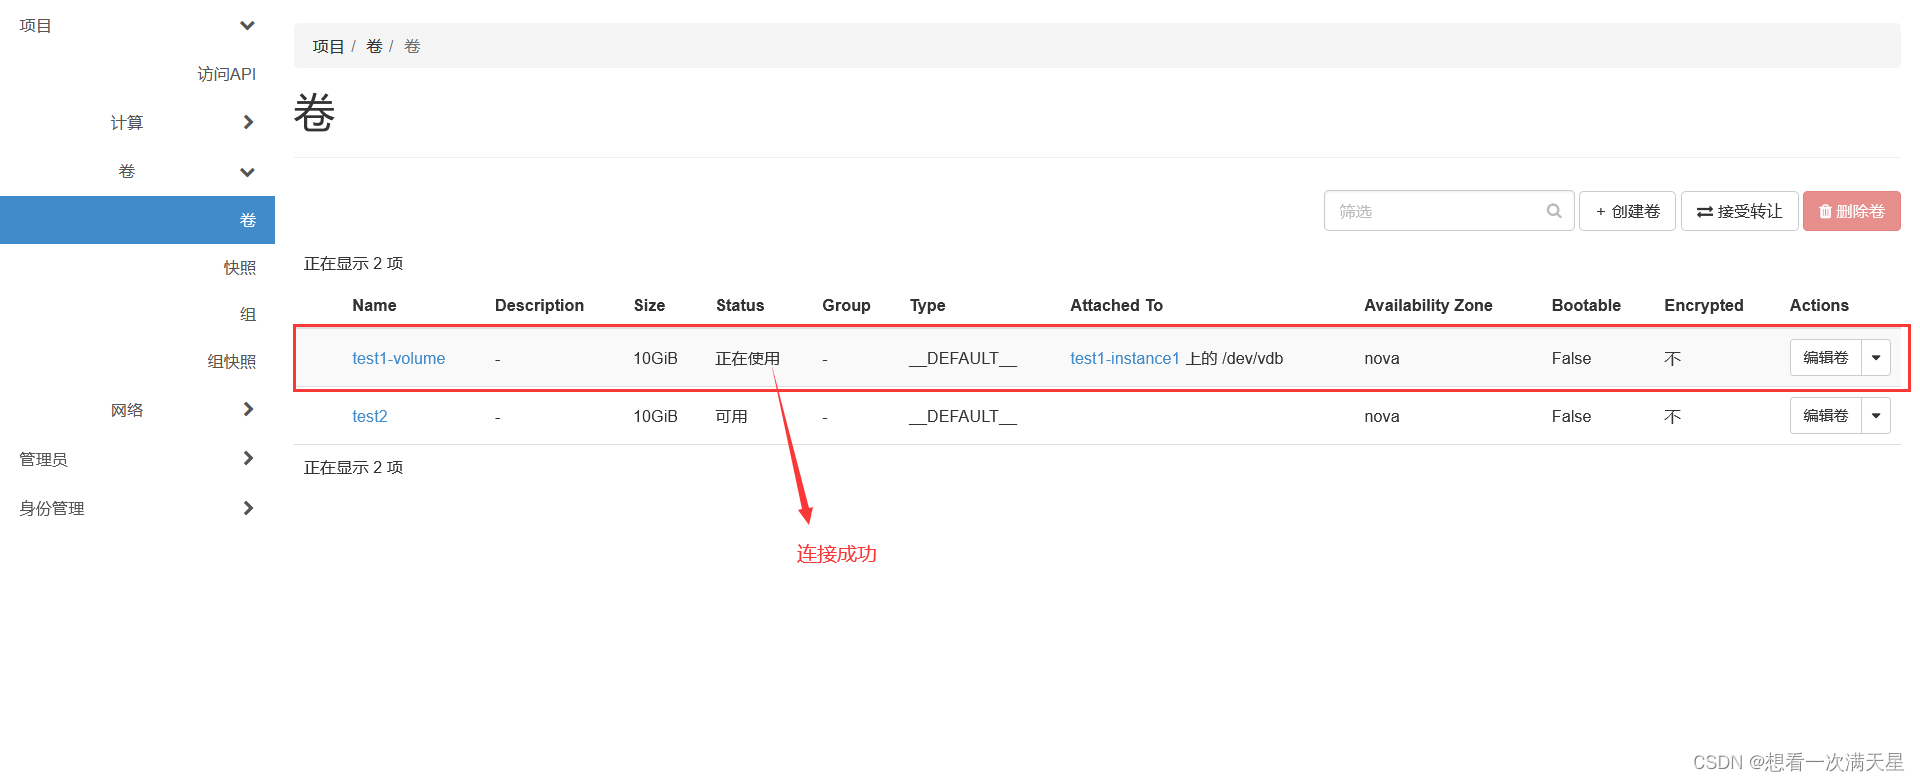
Task: Click the Availability Zone column header
Action: [1428, 305]
